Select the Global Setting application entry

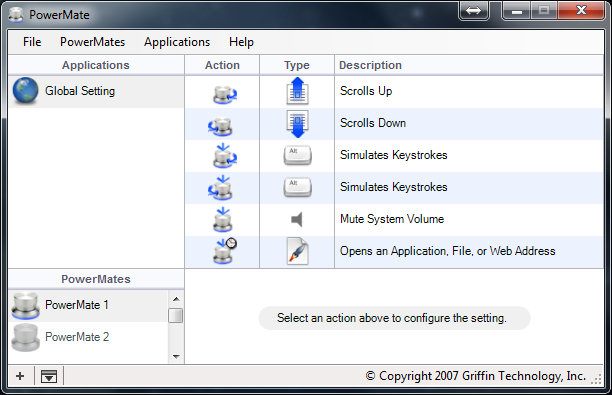[96, 91]
